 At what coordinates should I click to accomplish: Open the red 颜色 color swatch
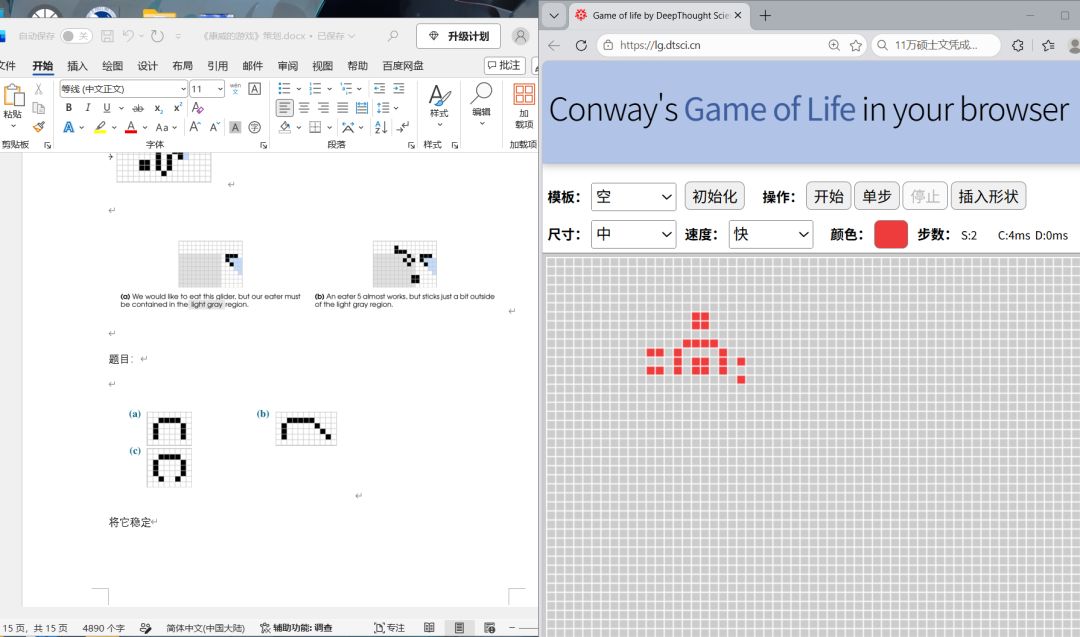(891, 234)
